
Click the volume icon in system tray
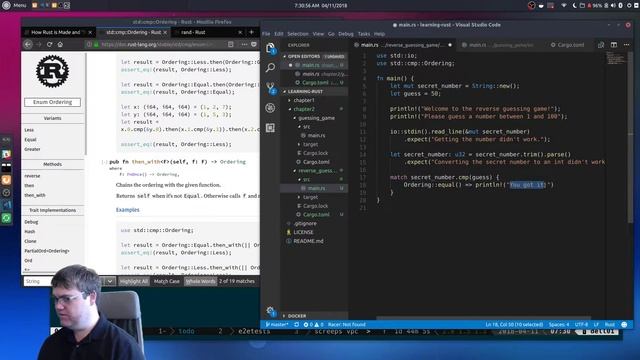(613, 6)
